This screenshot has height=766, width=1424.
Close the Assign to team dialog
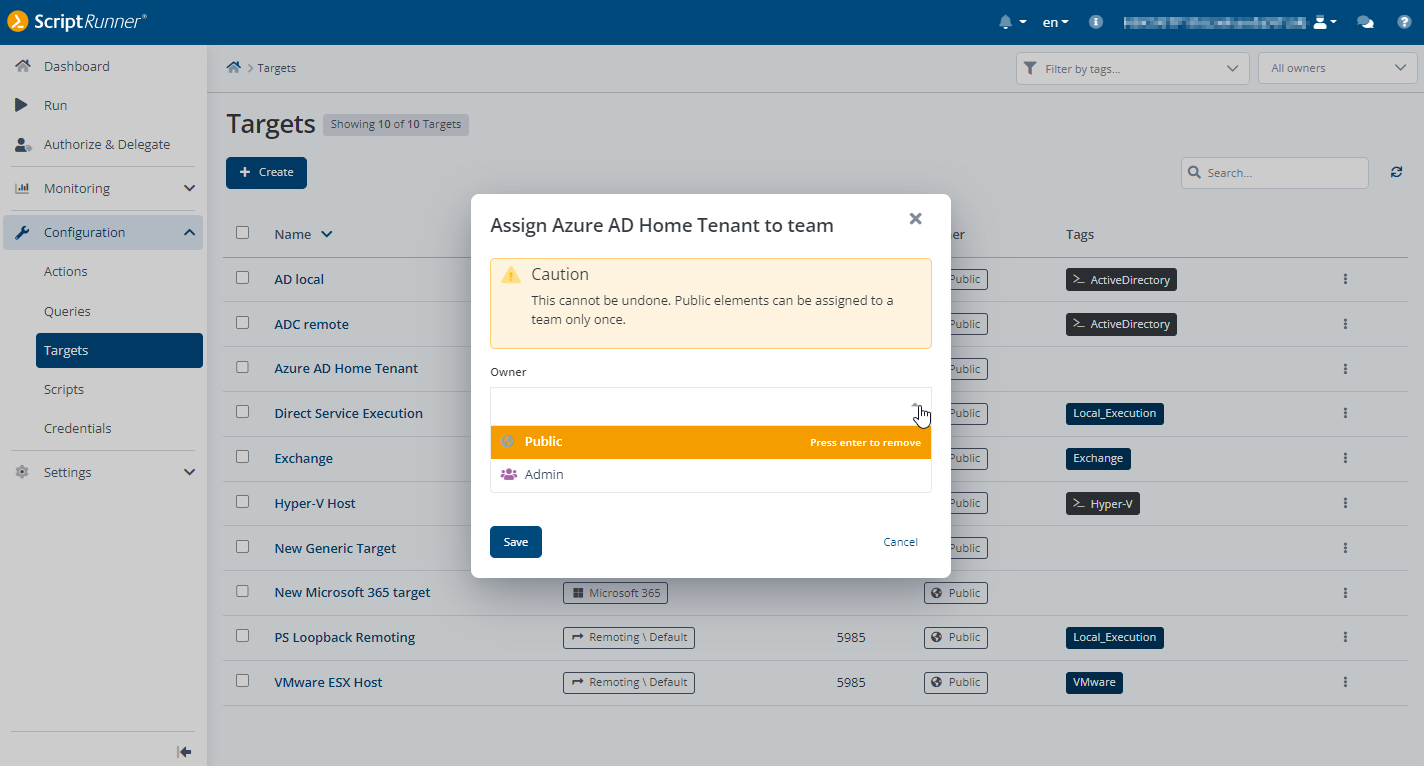915,218
